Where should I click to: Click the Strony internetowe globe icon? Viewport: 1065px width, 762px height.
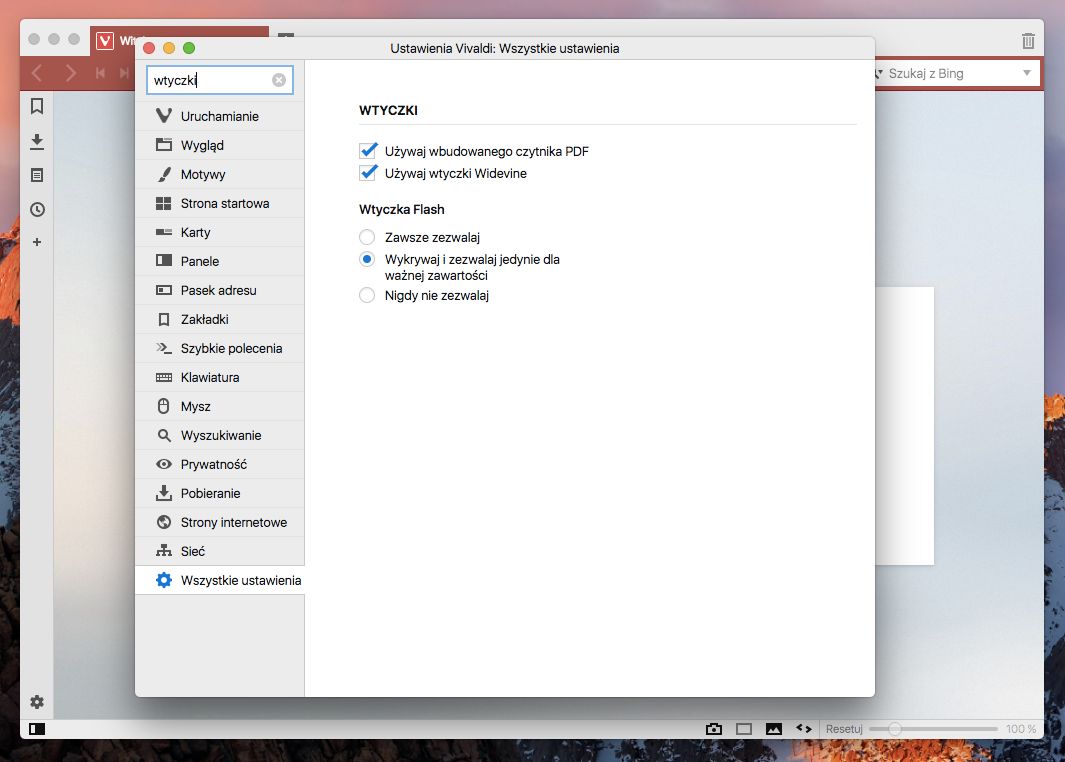click(x=164, y=522)
